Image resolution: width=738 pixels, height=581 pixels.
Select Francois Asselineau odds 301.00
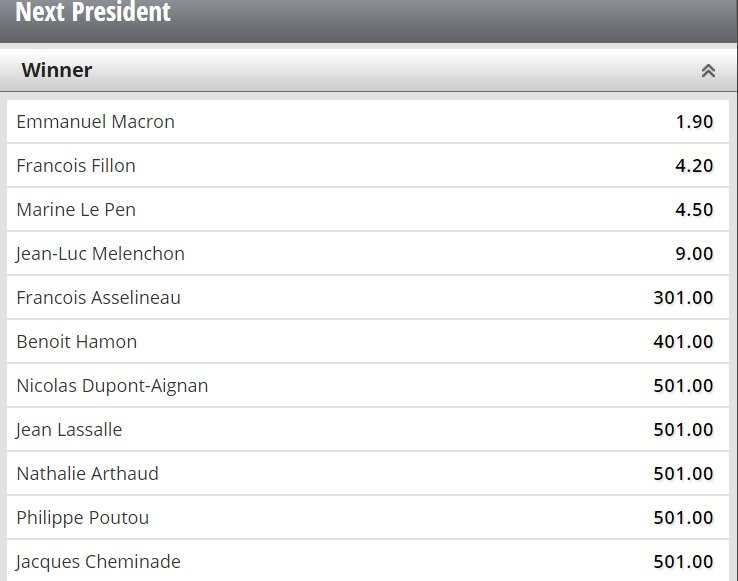click(683, 298)
